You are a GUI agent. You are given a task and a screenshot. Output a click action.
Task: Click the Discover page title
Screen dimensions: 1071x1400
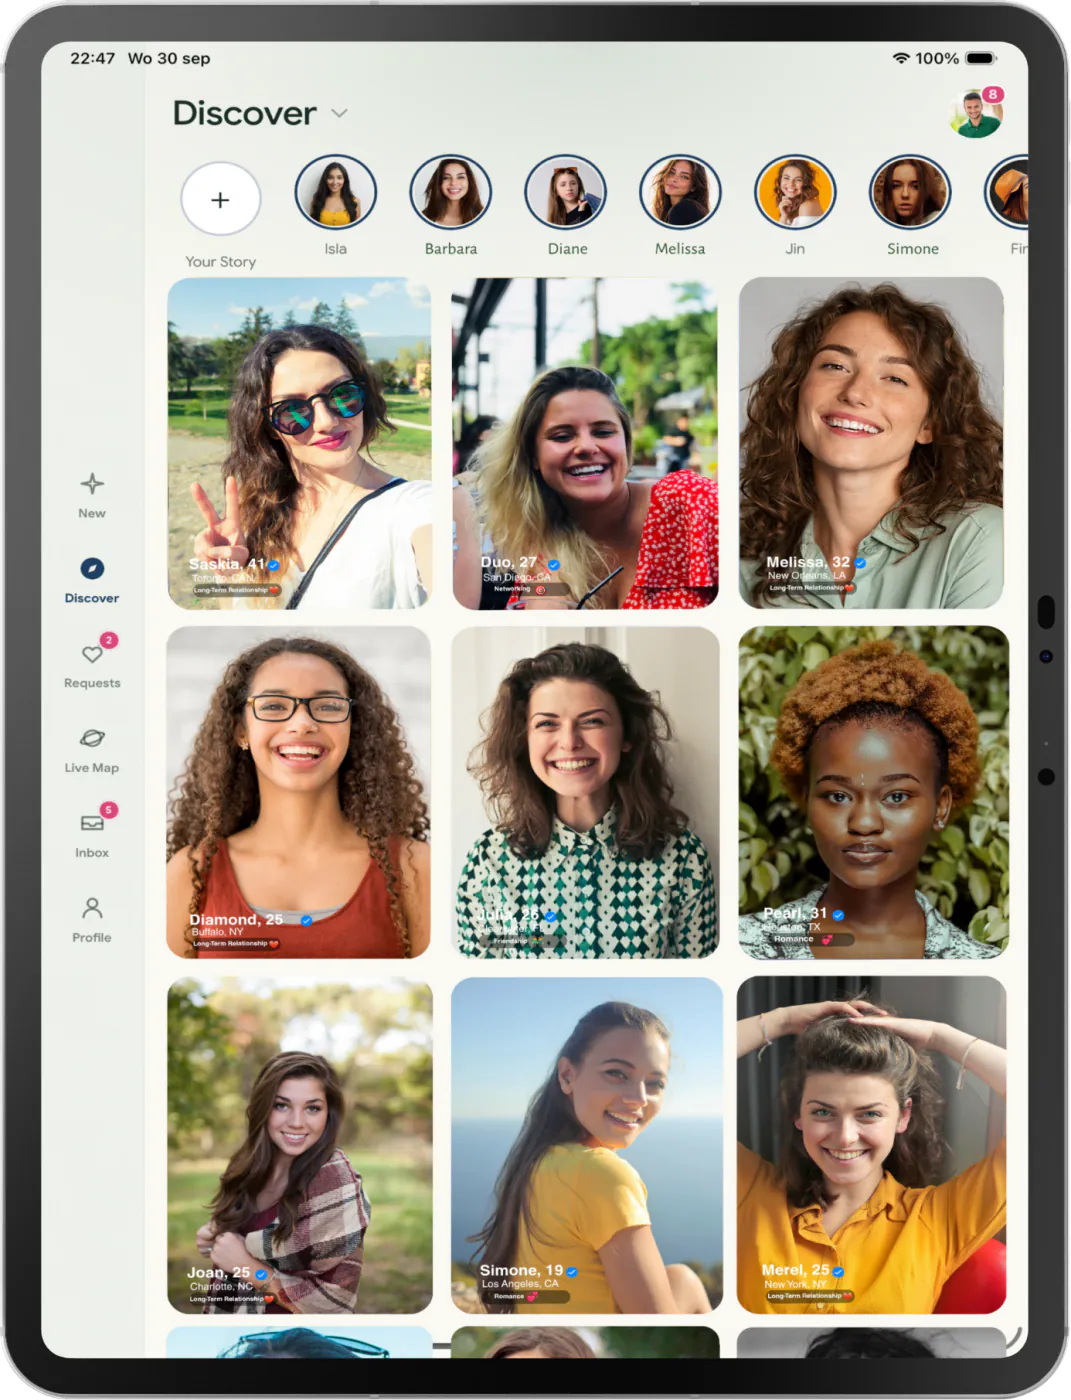(x=245, y=113)
